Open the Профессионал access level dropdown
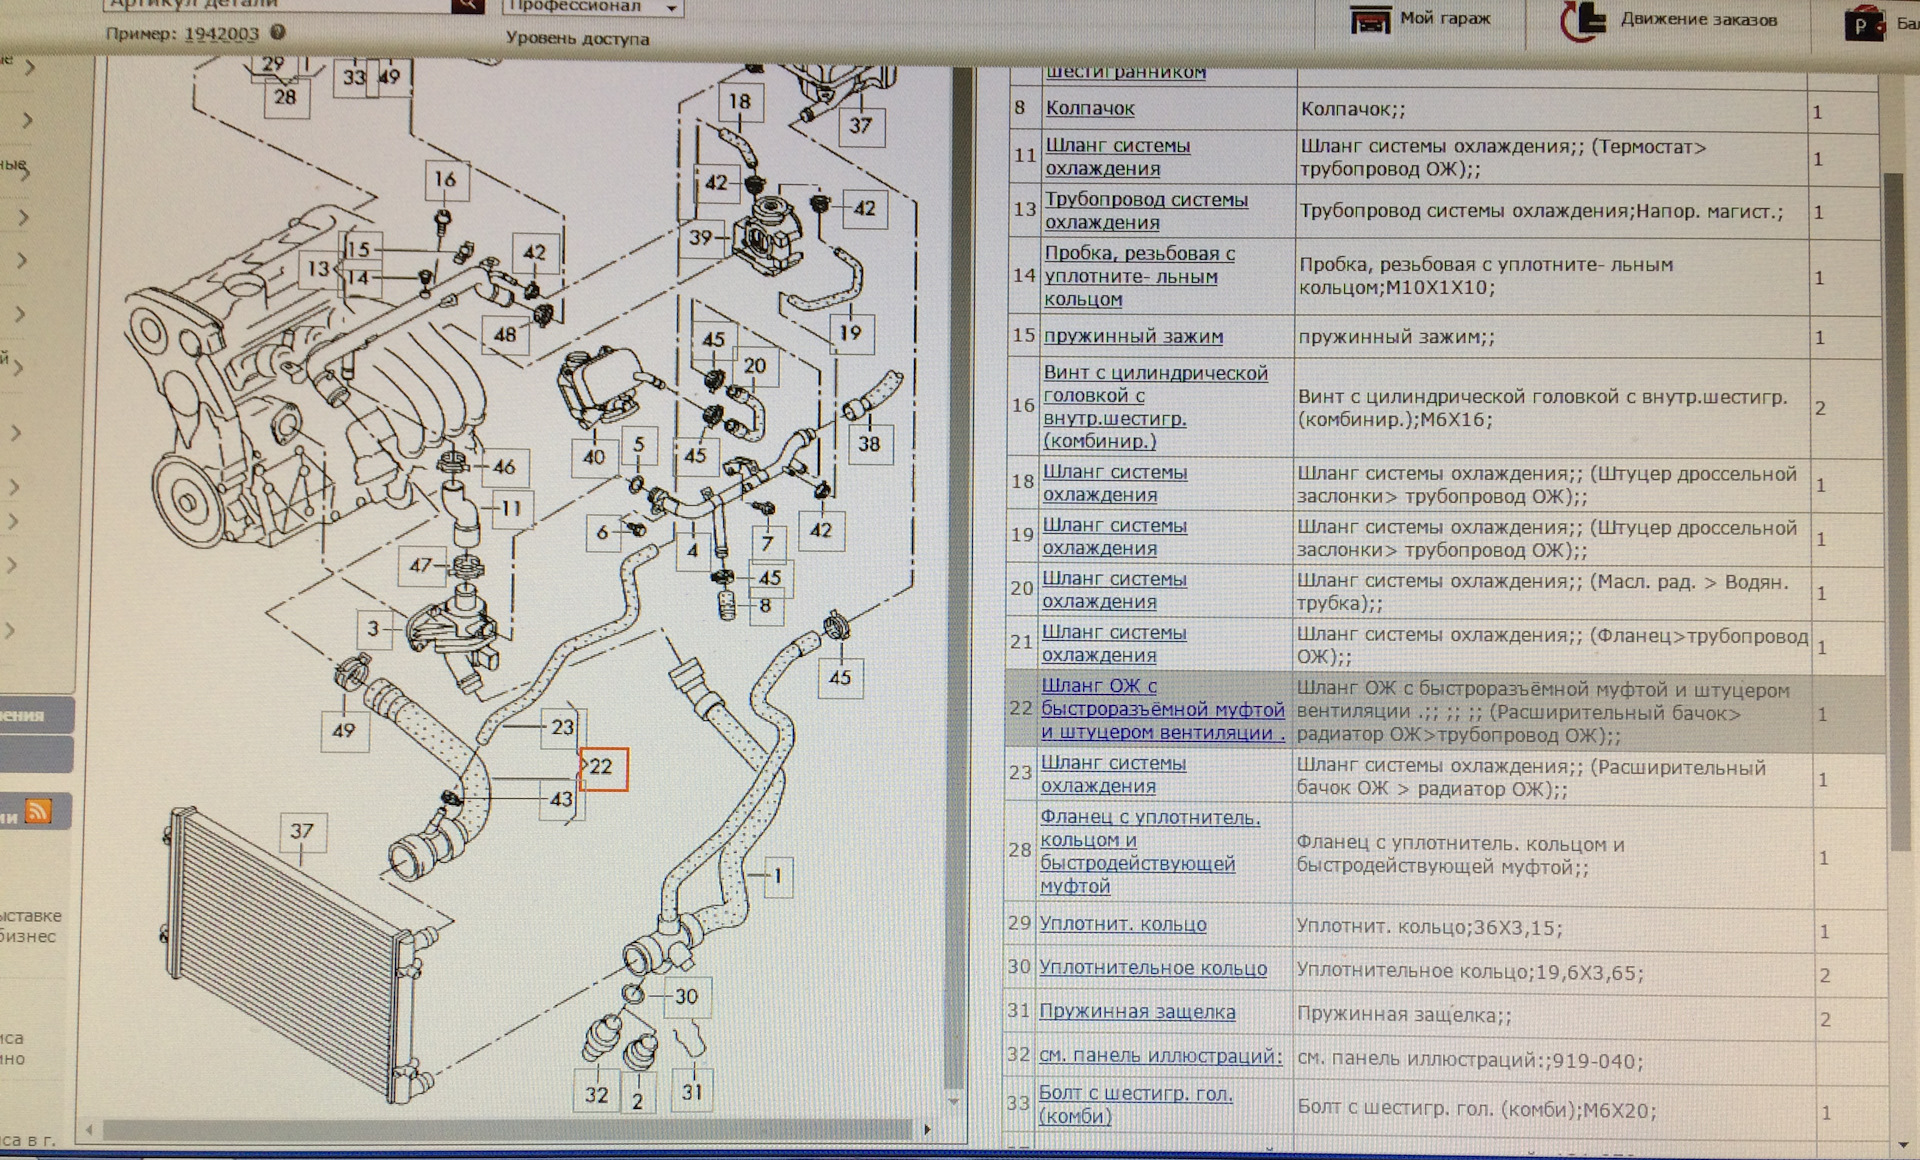The image size is (1920, 1160). [593, 6]
